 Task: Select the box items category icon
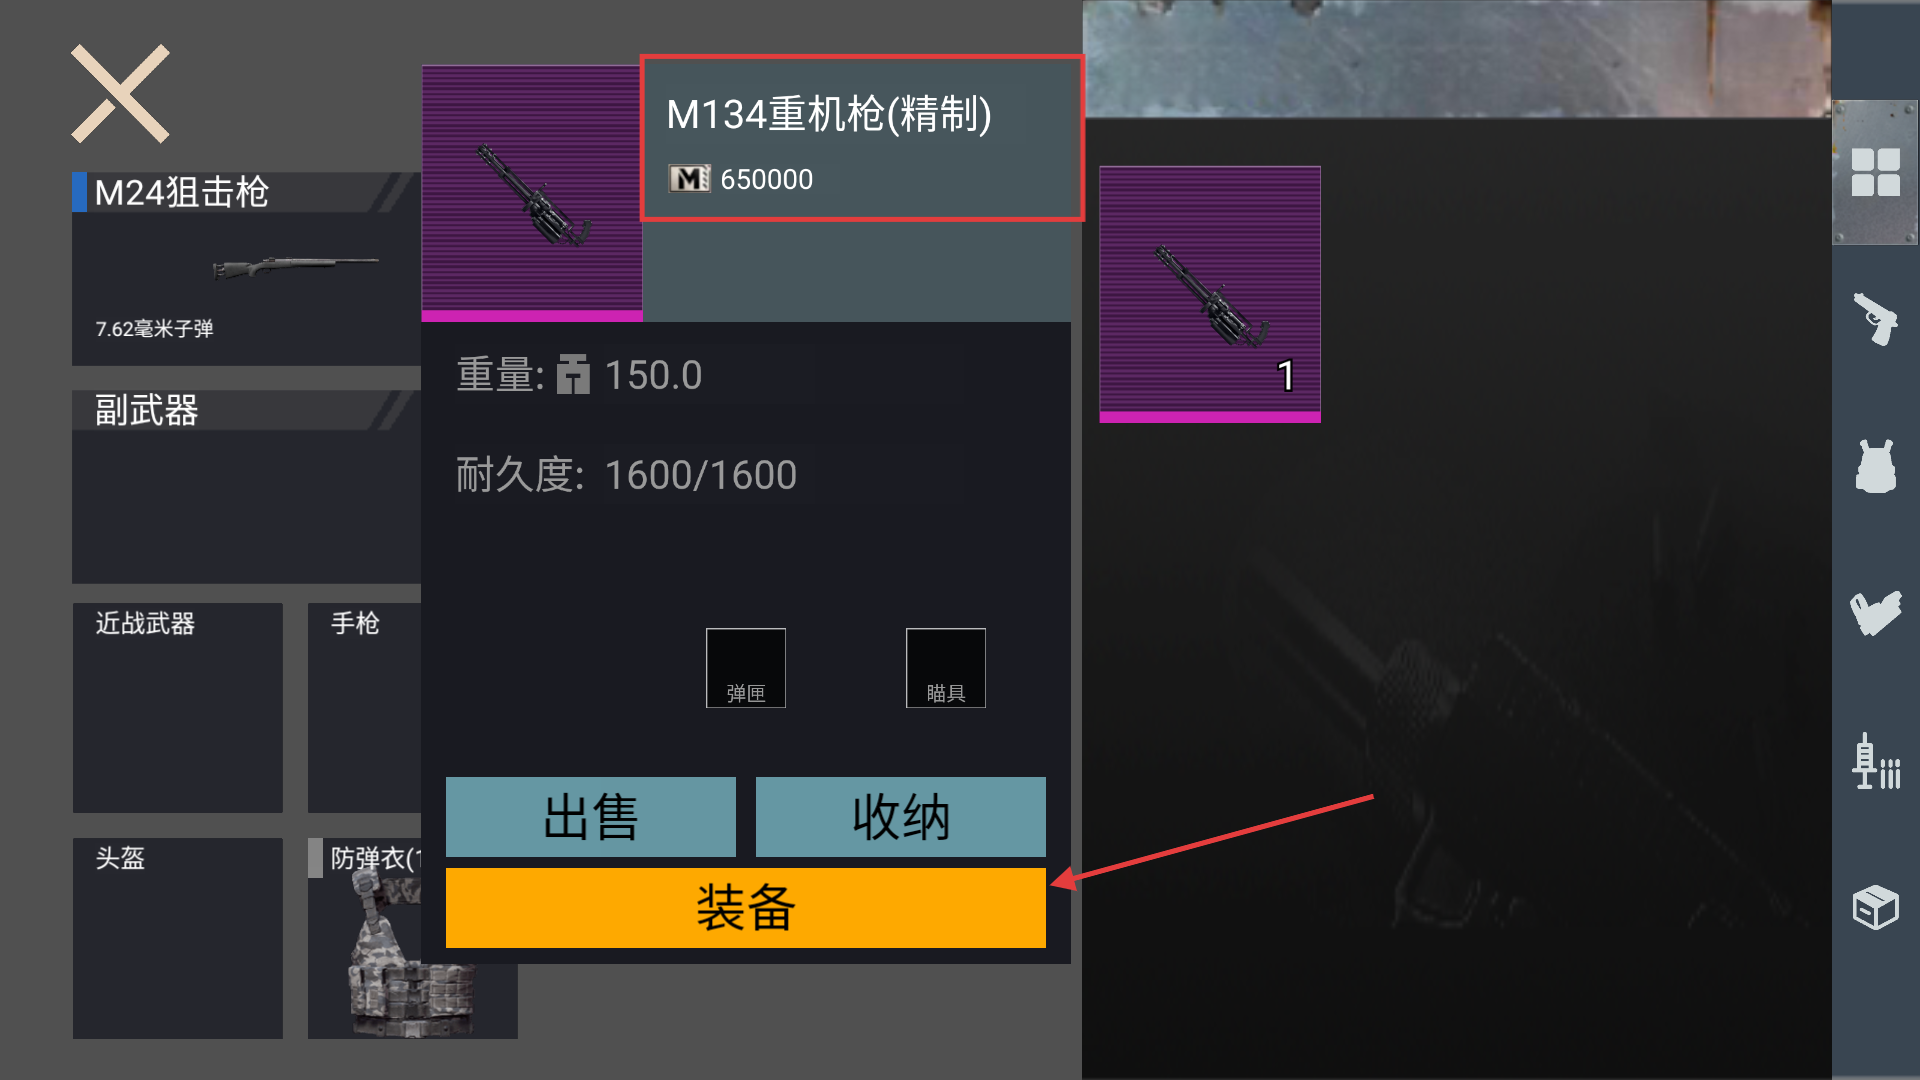pyautogui.click(x=1875, y=907)
